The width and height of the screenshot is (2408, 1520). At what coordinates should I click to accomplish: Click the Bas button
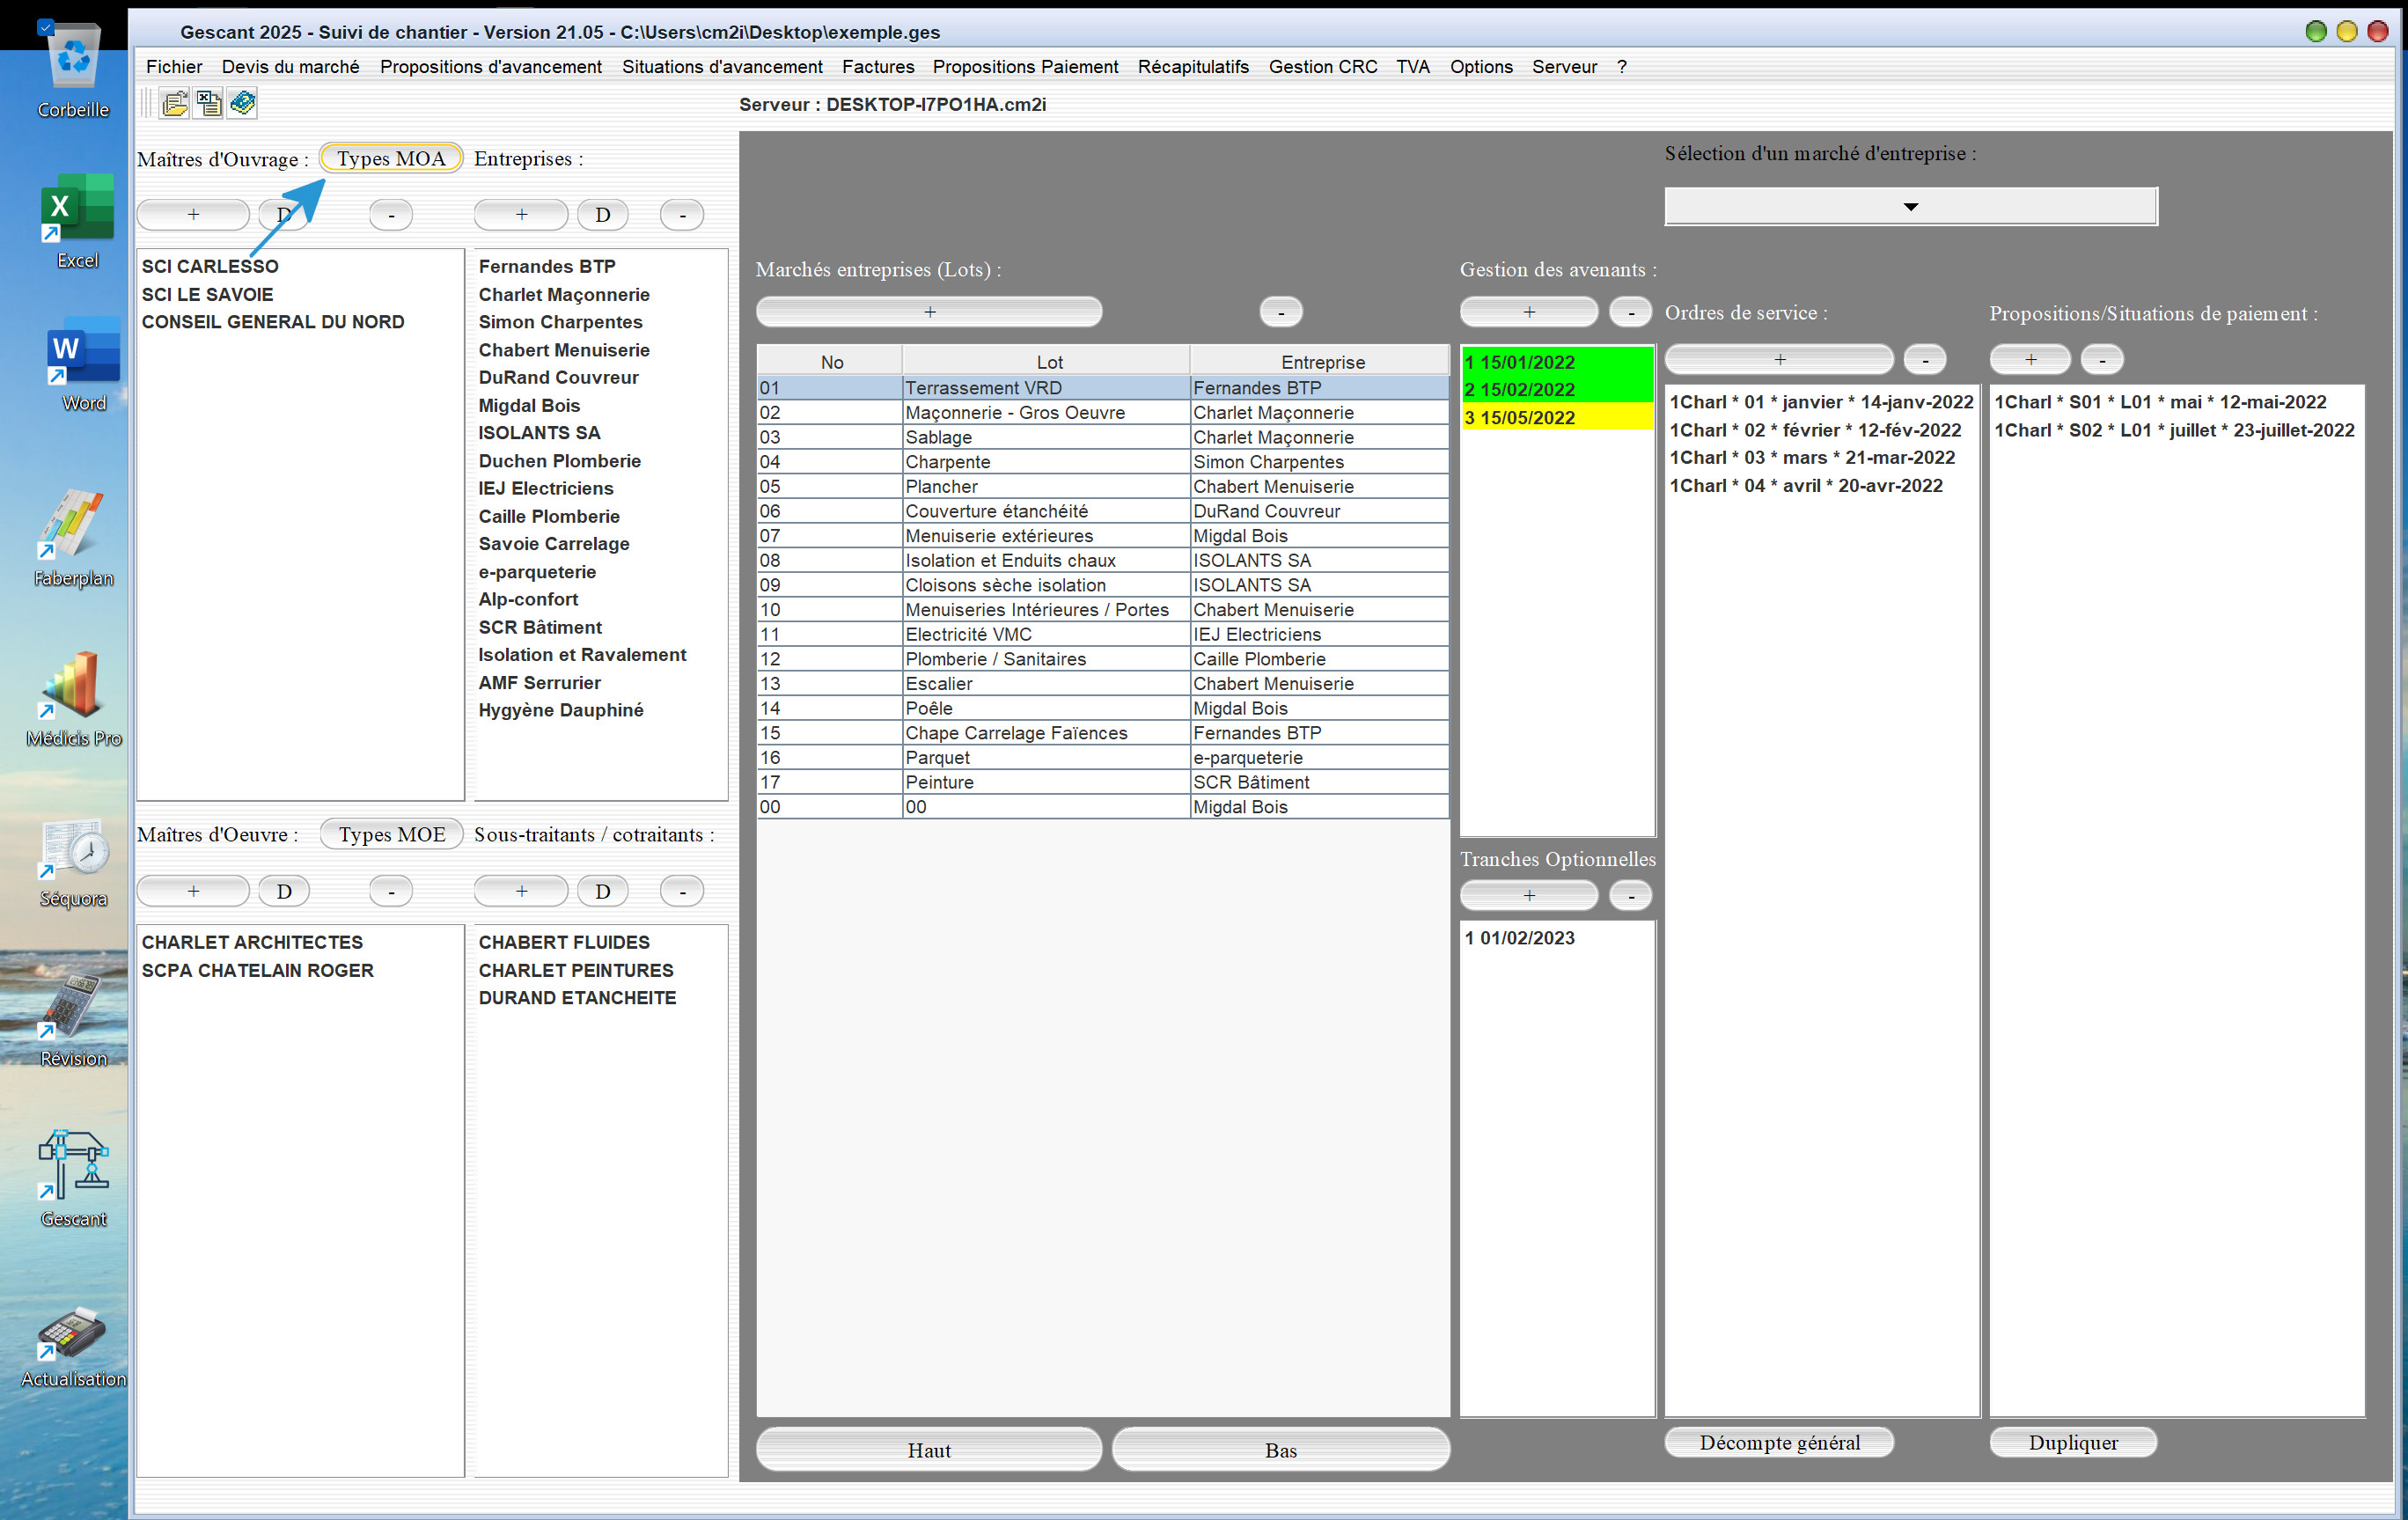tap(1281, 1449)
